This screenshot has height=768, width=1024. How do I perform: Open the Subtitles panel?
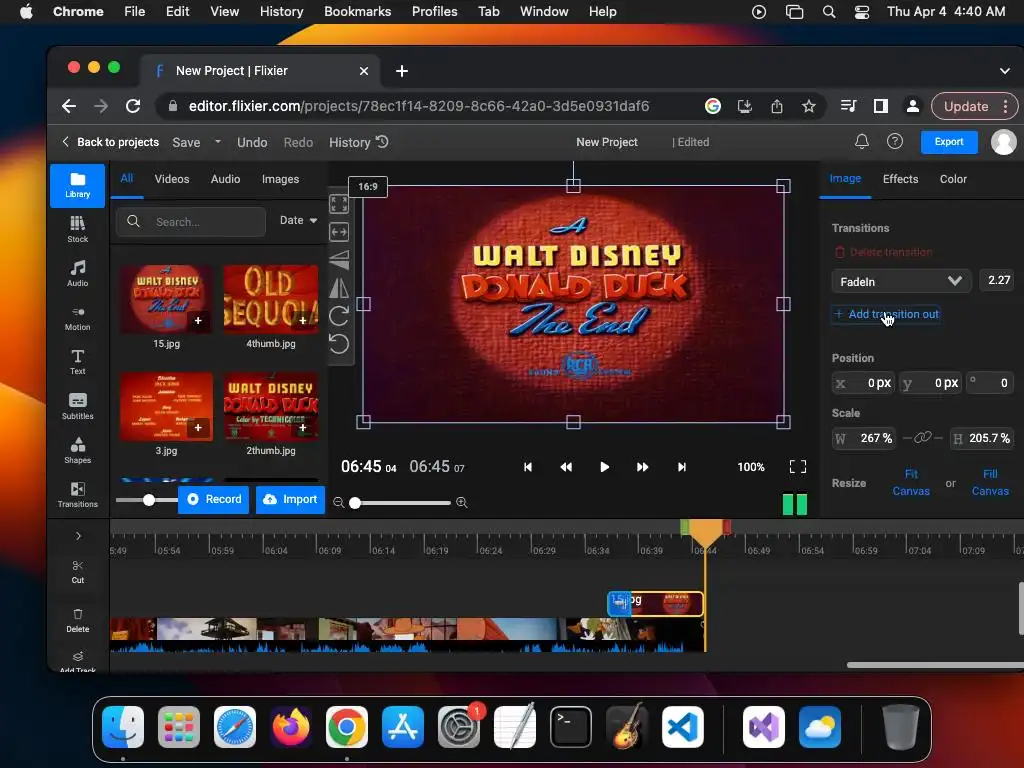(x=77, y=406)
